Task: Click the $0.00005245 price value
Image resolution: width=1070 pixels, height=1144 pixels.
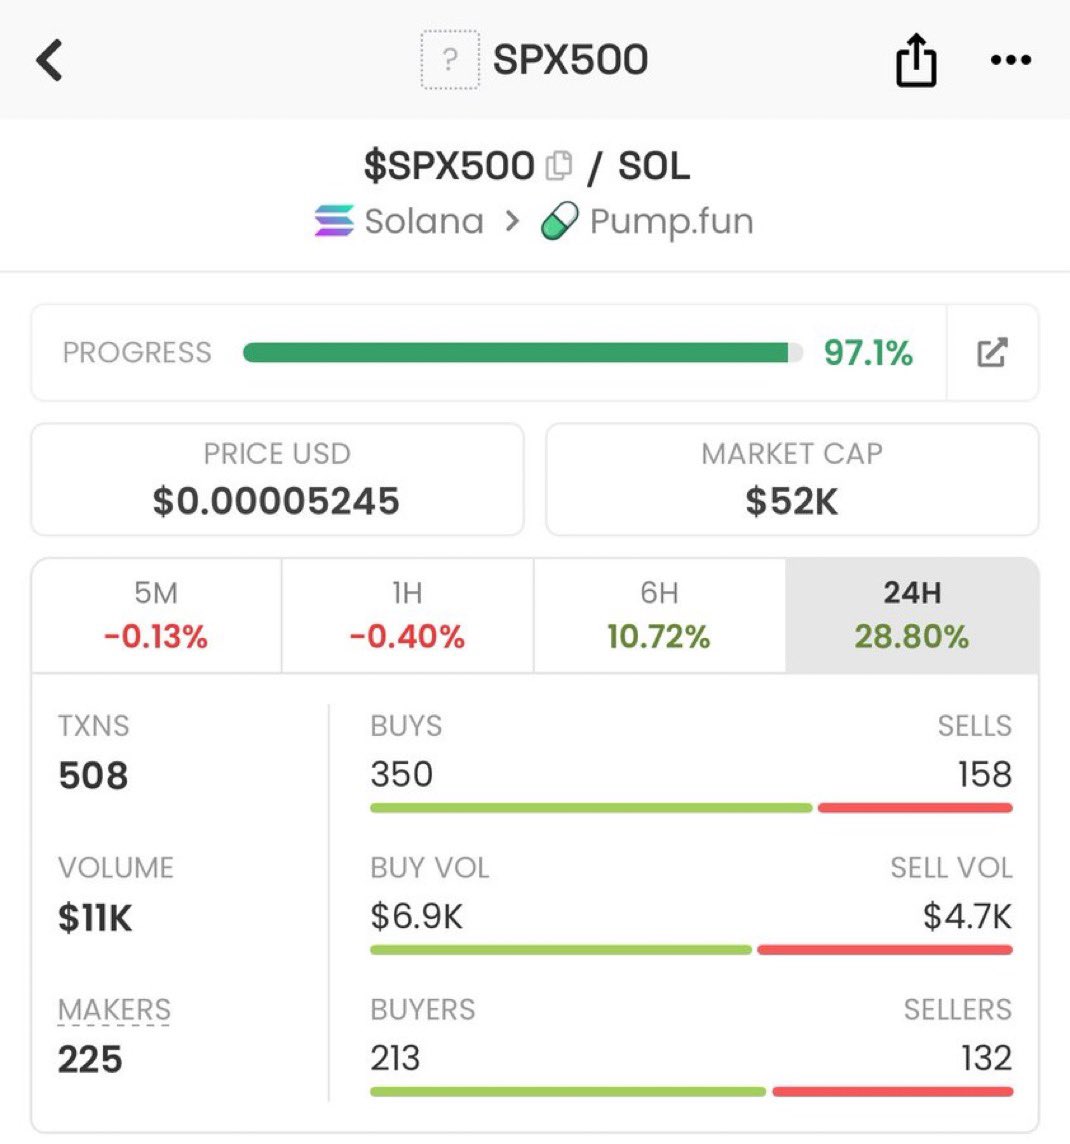Action: coord(276,501)
